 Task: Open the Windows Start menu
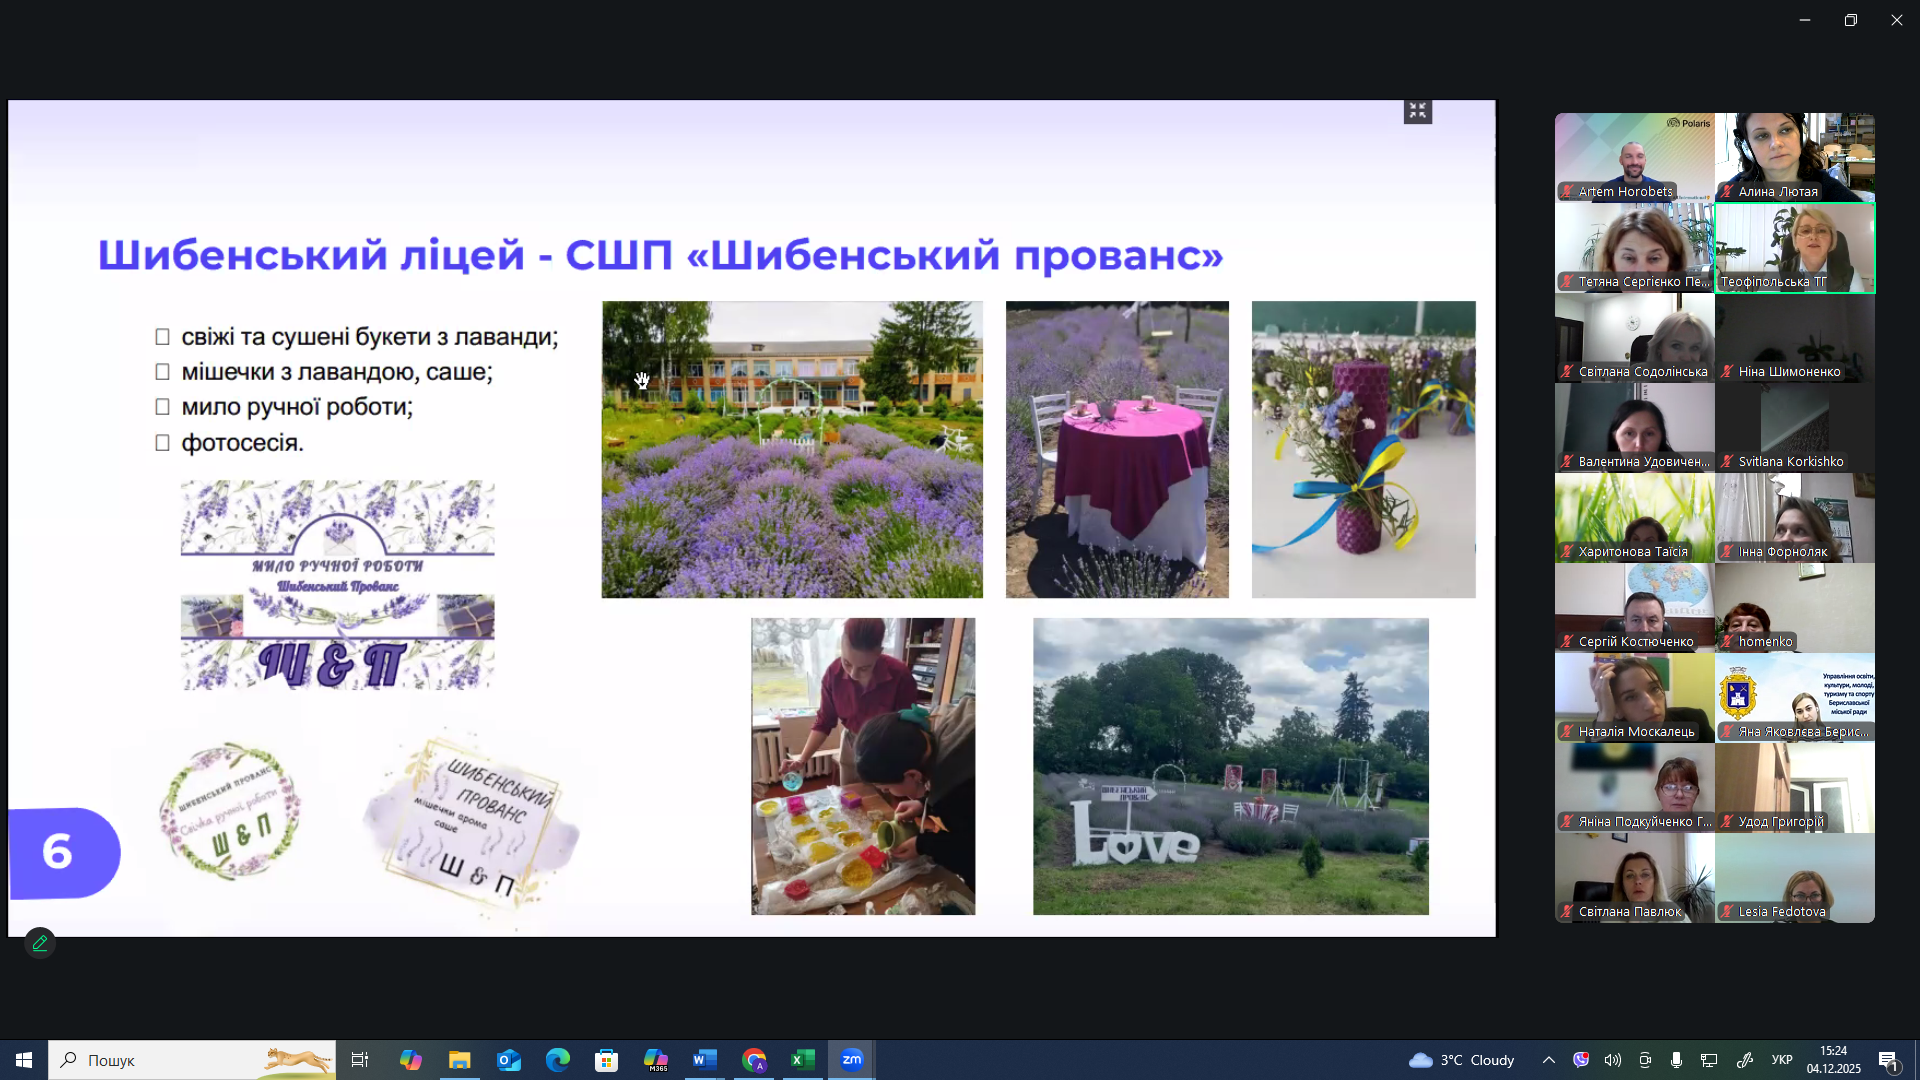click(24, 1060)
